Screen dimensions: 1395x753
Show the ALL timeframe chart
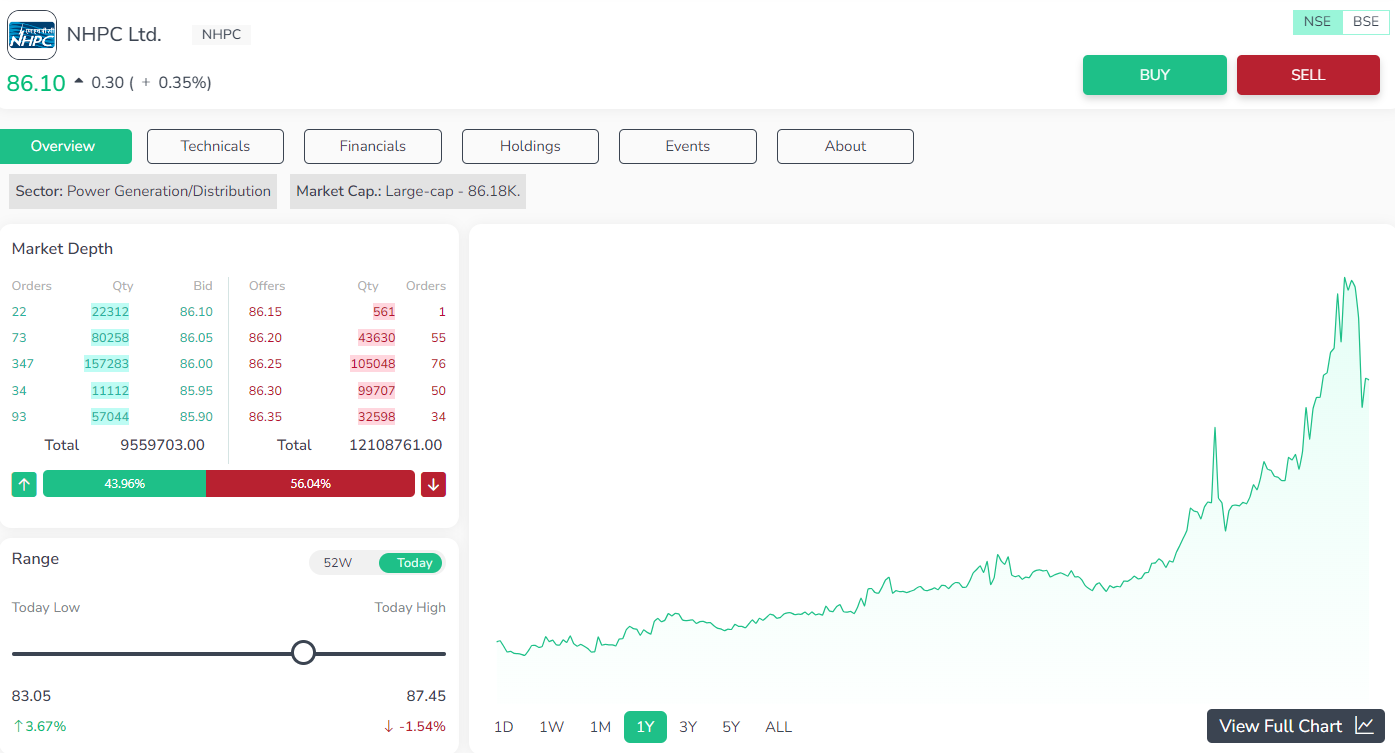[778, 727]
